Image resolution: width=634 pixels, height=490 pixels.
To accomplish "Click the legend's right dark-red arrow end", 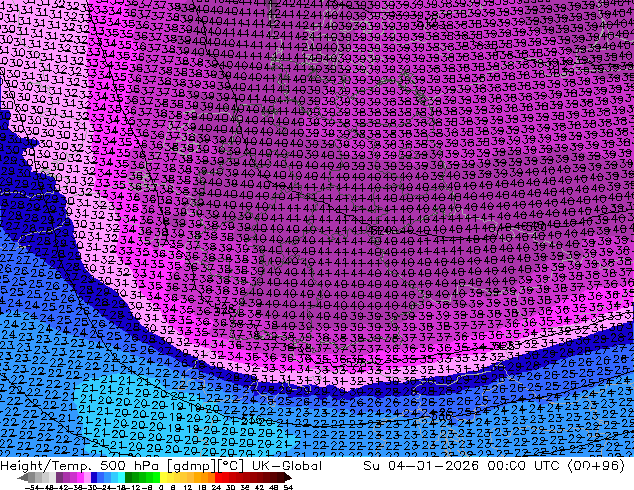I will (287, 477).
